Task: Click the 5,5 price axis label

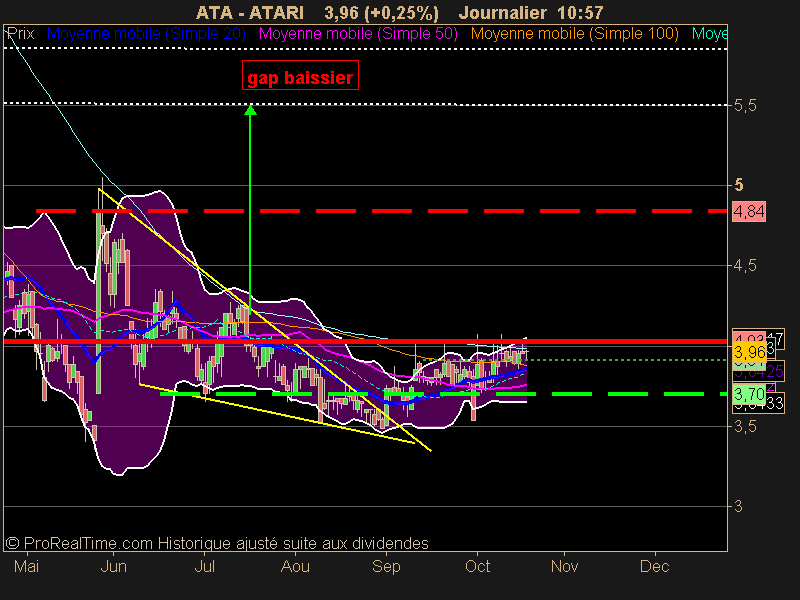Action: point(745,106)
